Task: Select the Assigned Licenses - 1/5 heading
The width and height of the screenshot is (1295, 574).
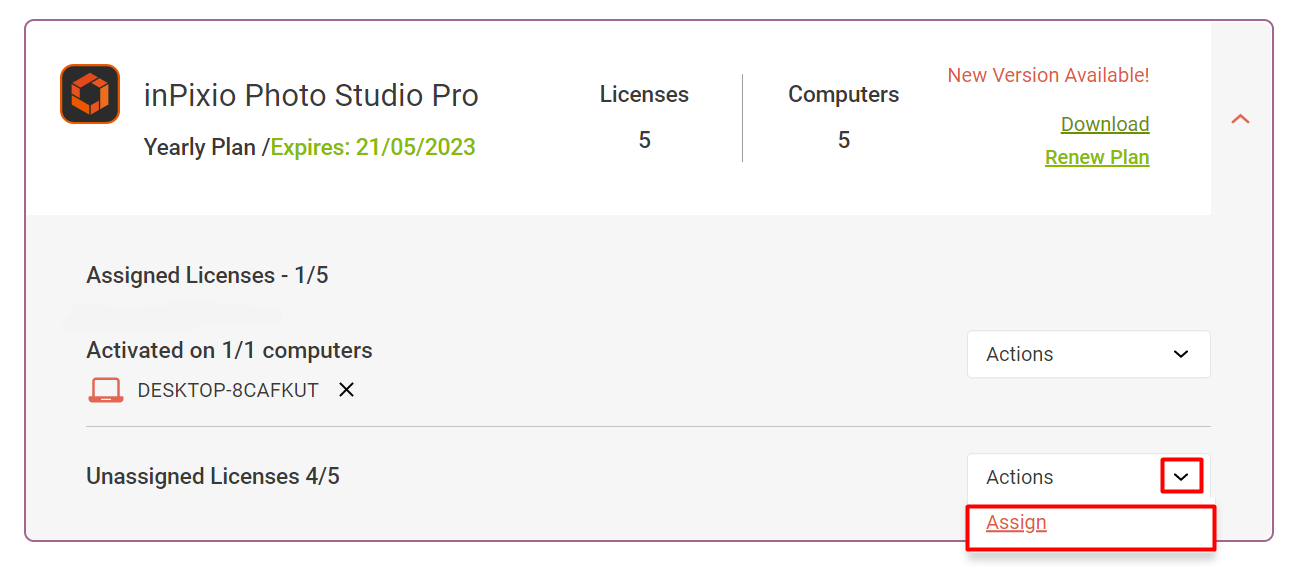Action: pos(207,275)
